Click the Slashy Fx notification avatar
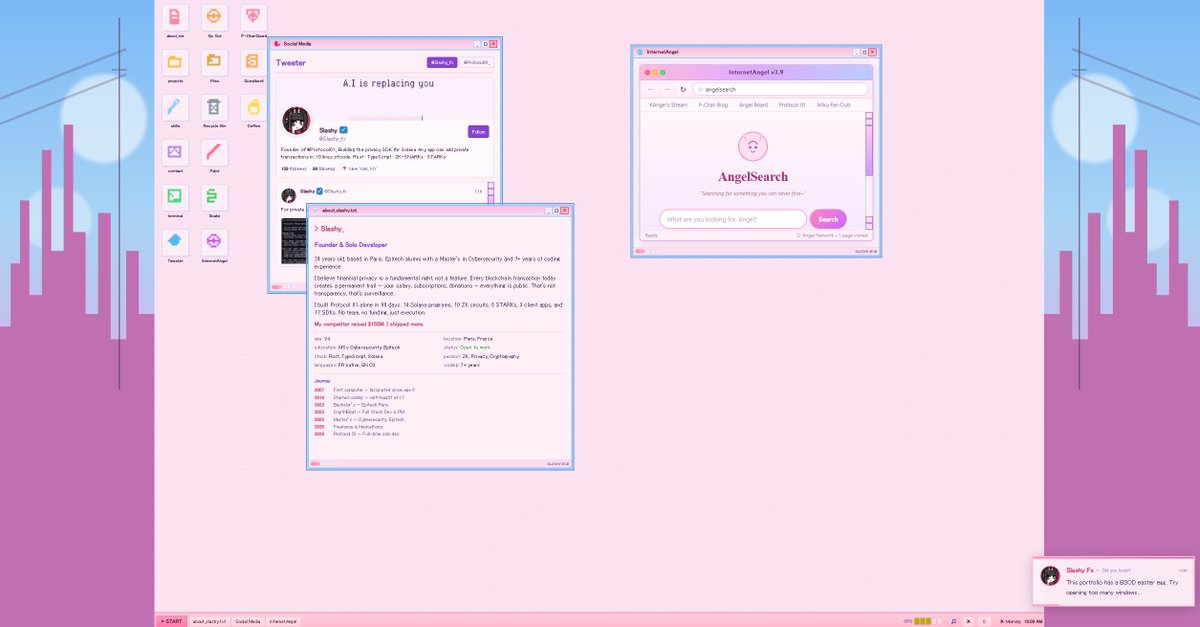Screen dimensions: 1200x627 (x=1050, y=575)
